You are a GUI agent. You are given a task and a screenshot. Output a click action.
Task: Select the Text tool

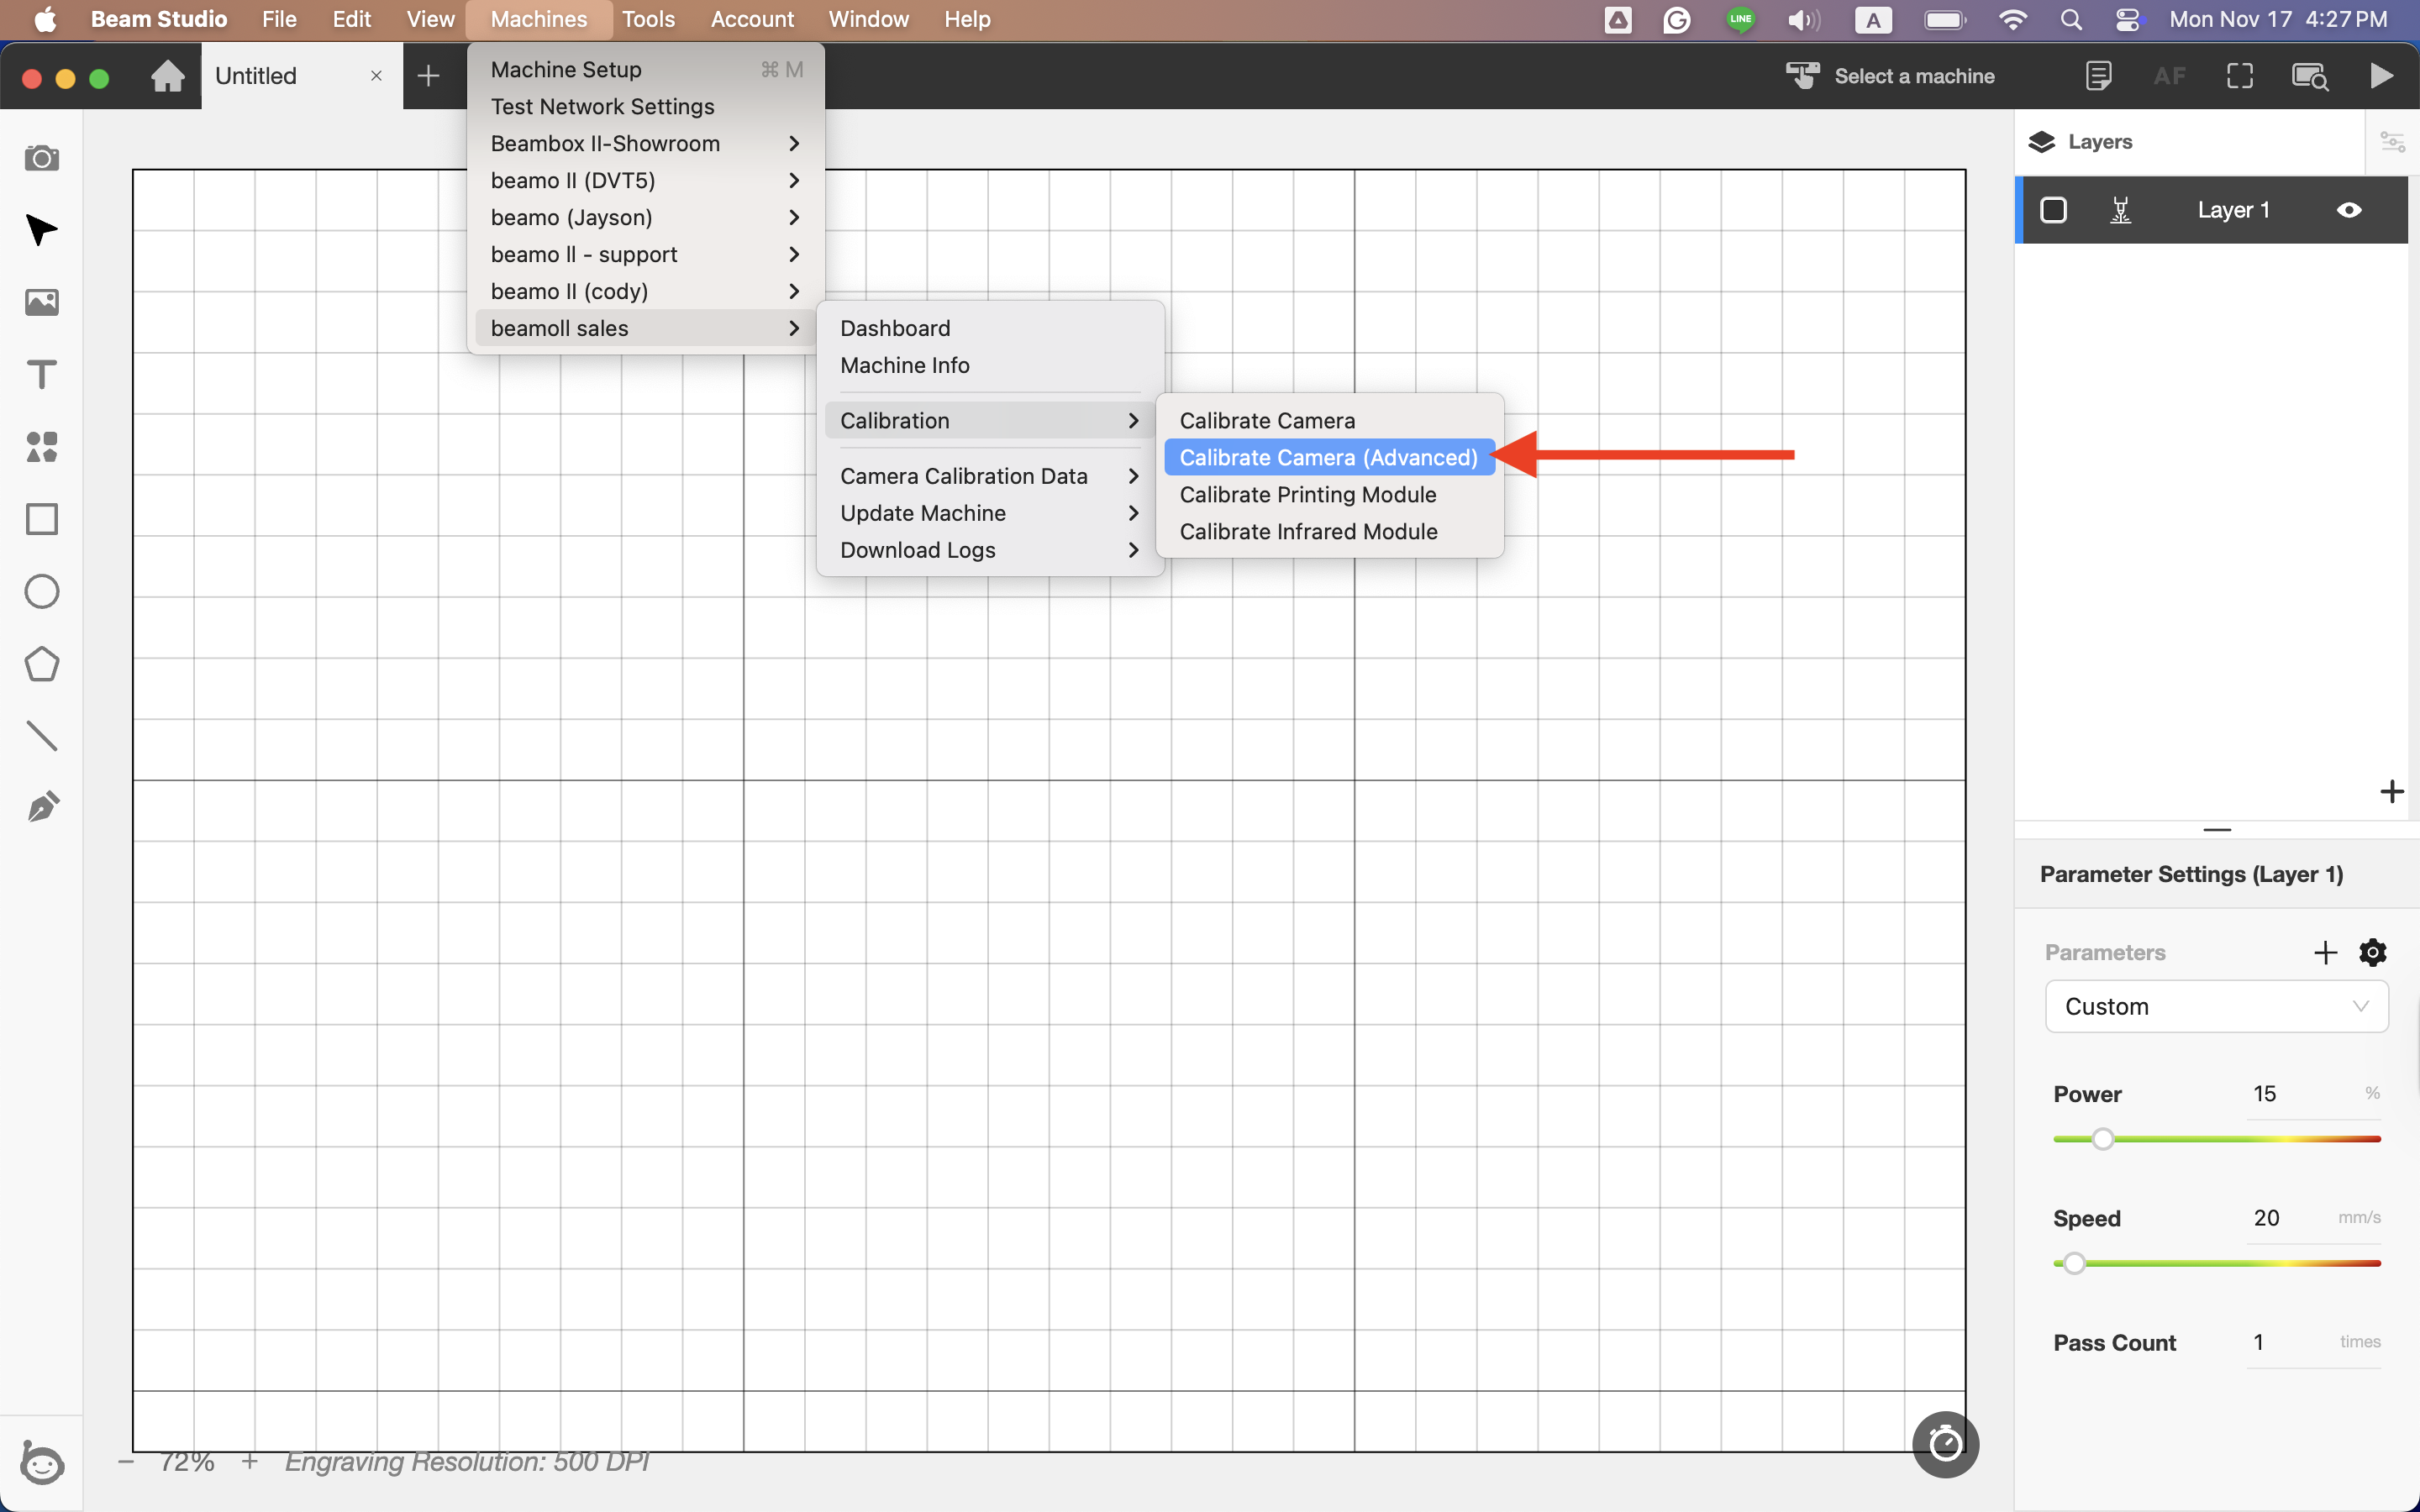pyautogui.click(x=41, y=375)
